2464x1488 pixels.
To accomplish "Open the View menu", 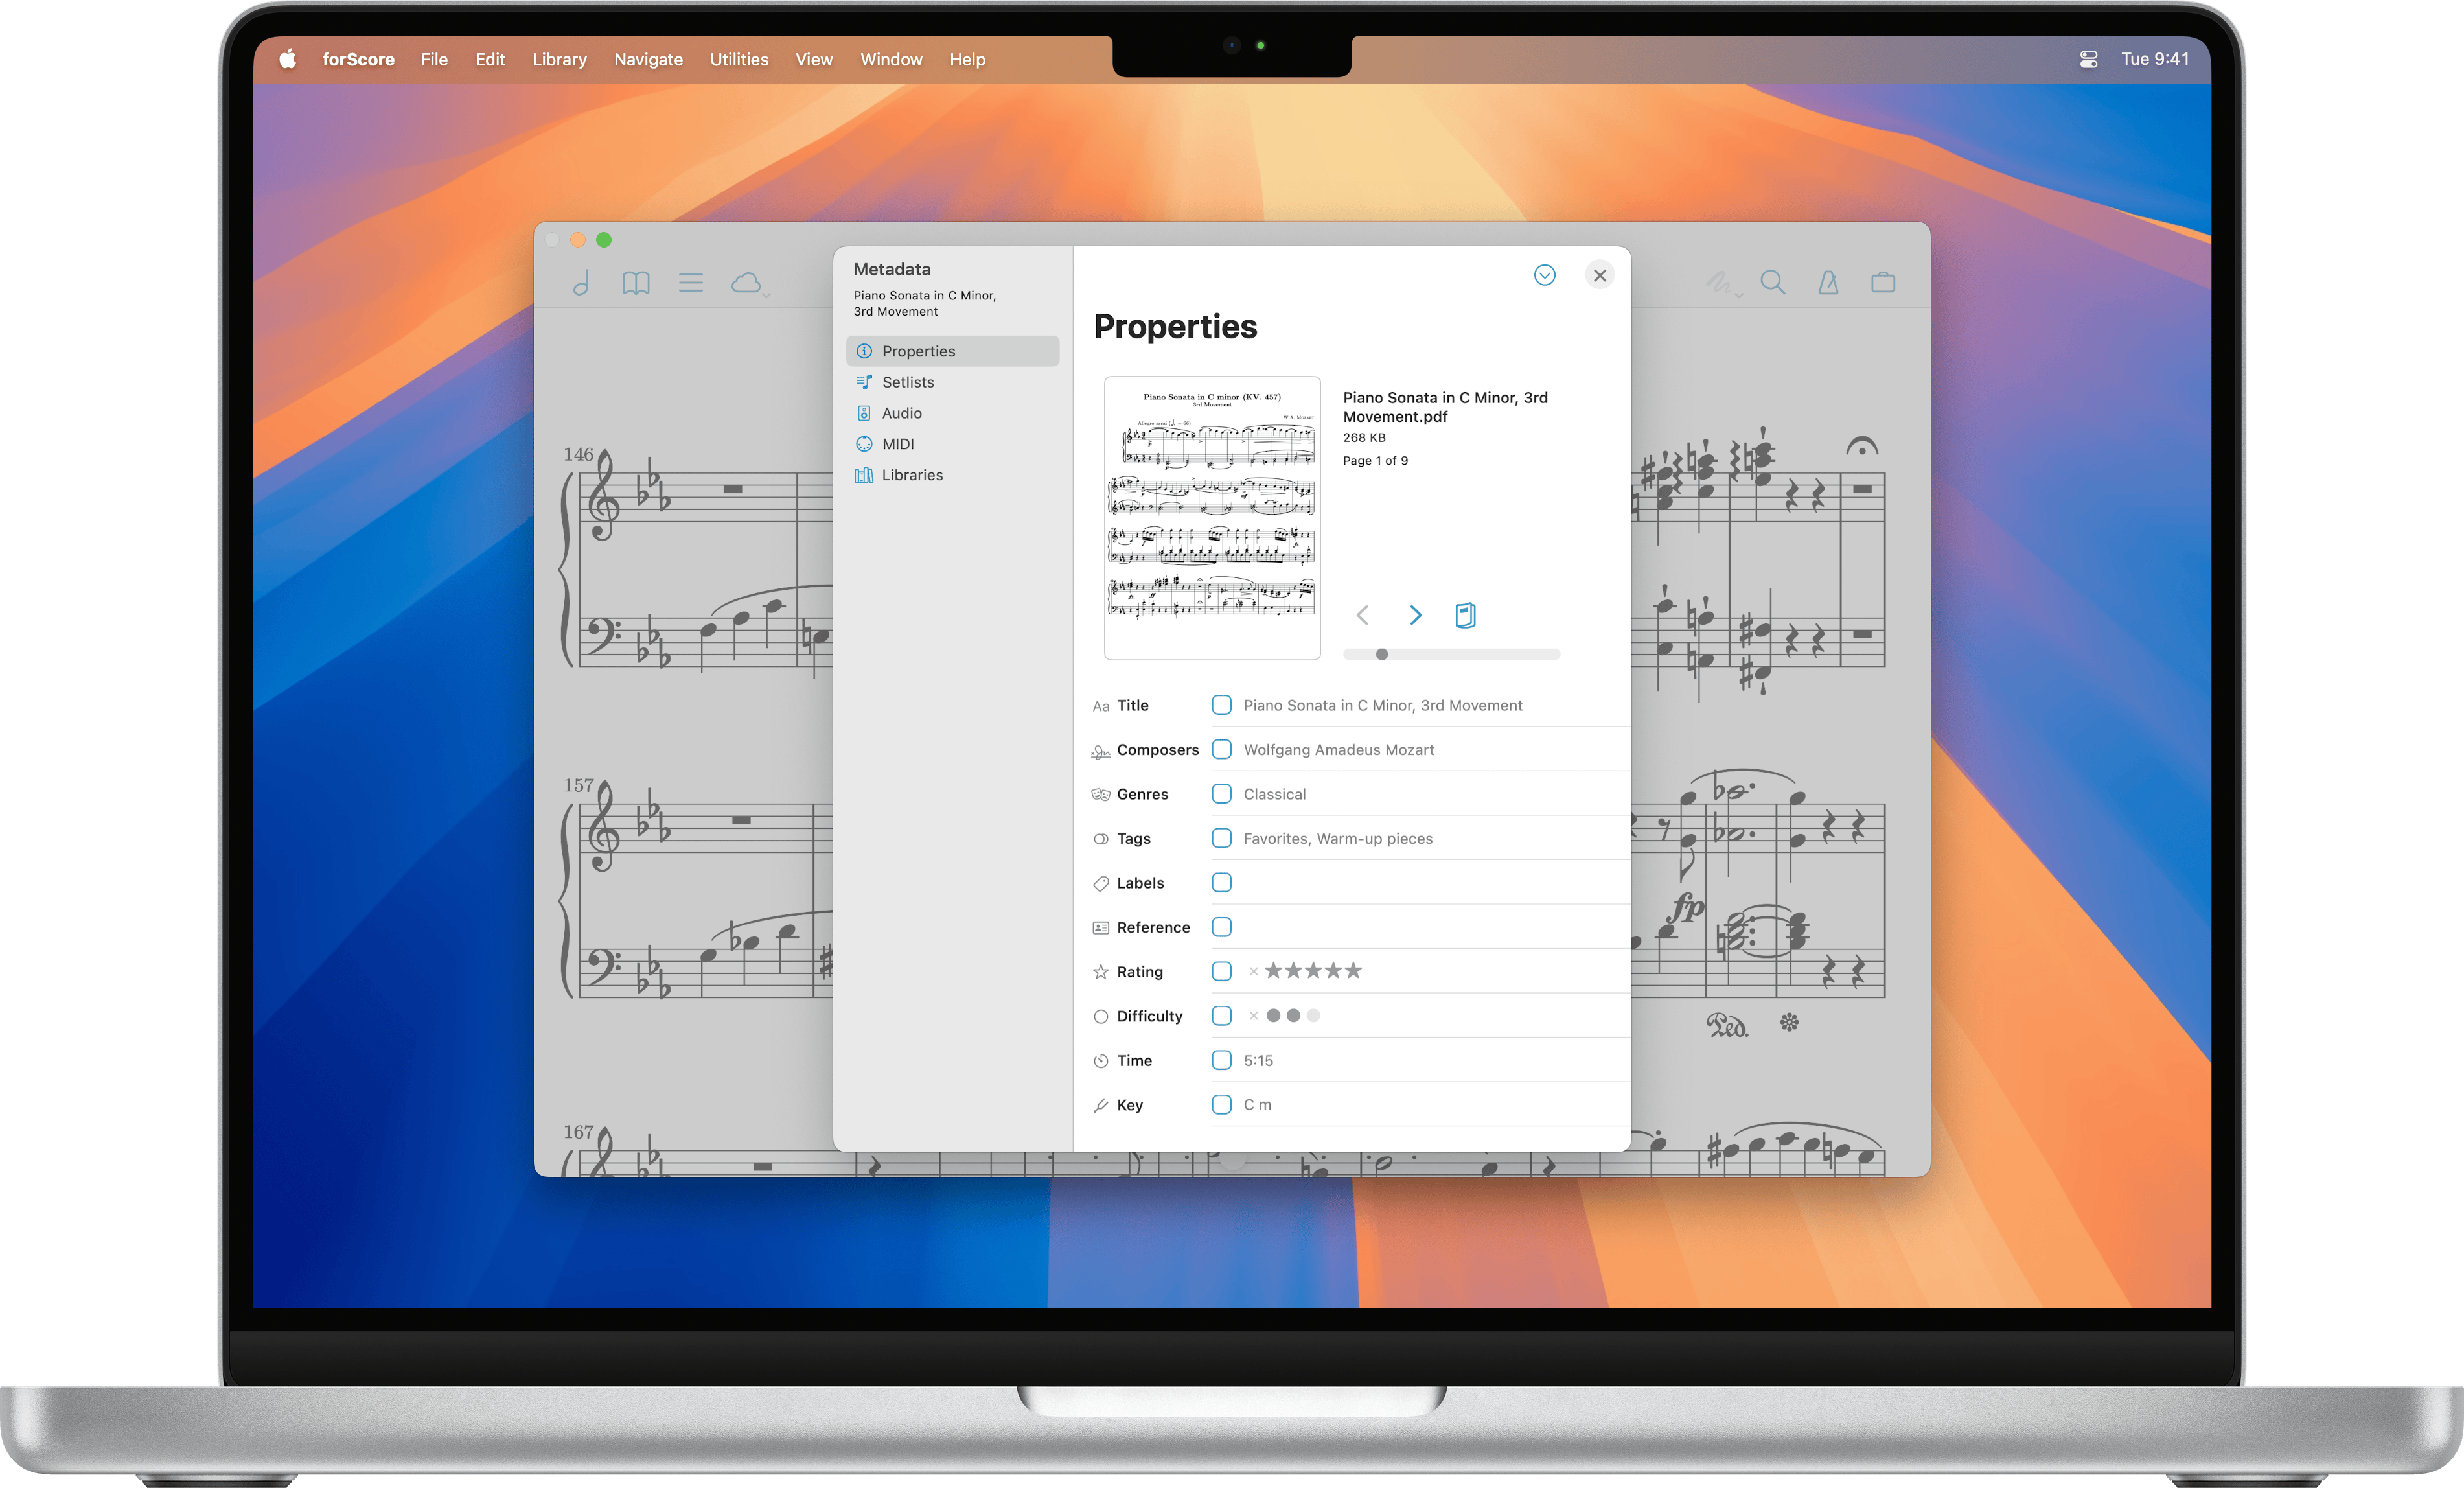I will pos(814,59).
